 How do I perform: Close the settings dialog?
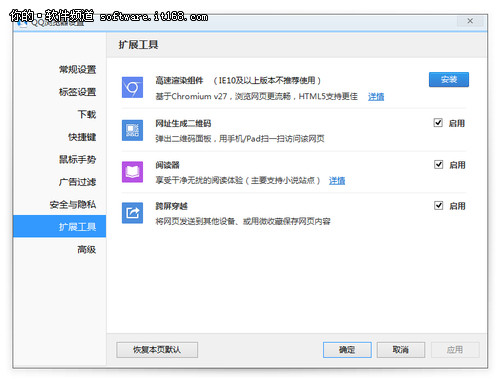tap(470, 21)
